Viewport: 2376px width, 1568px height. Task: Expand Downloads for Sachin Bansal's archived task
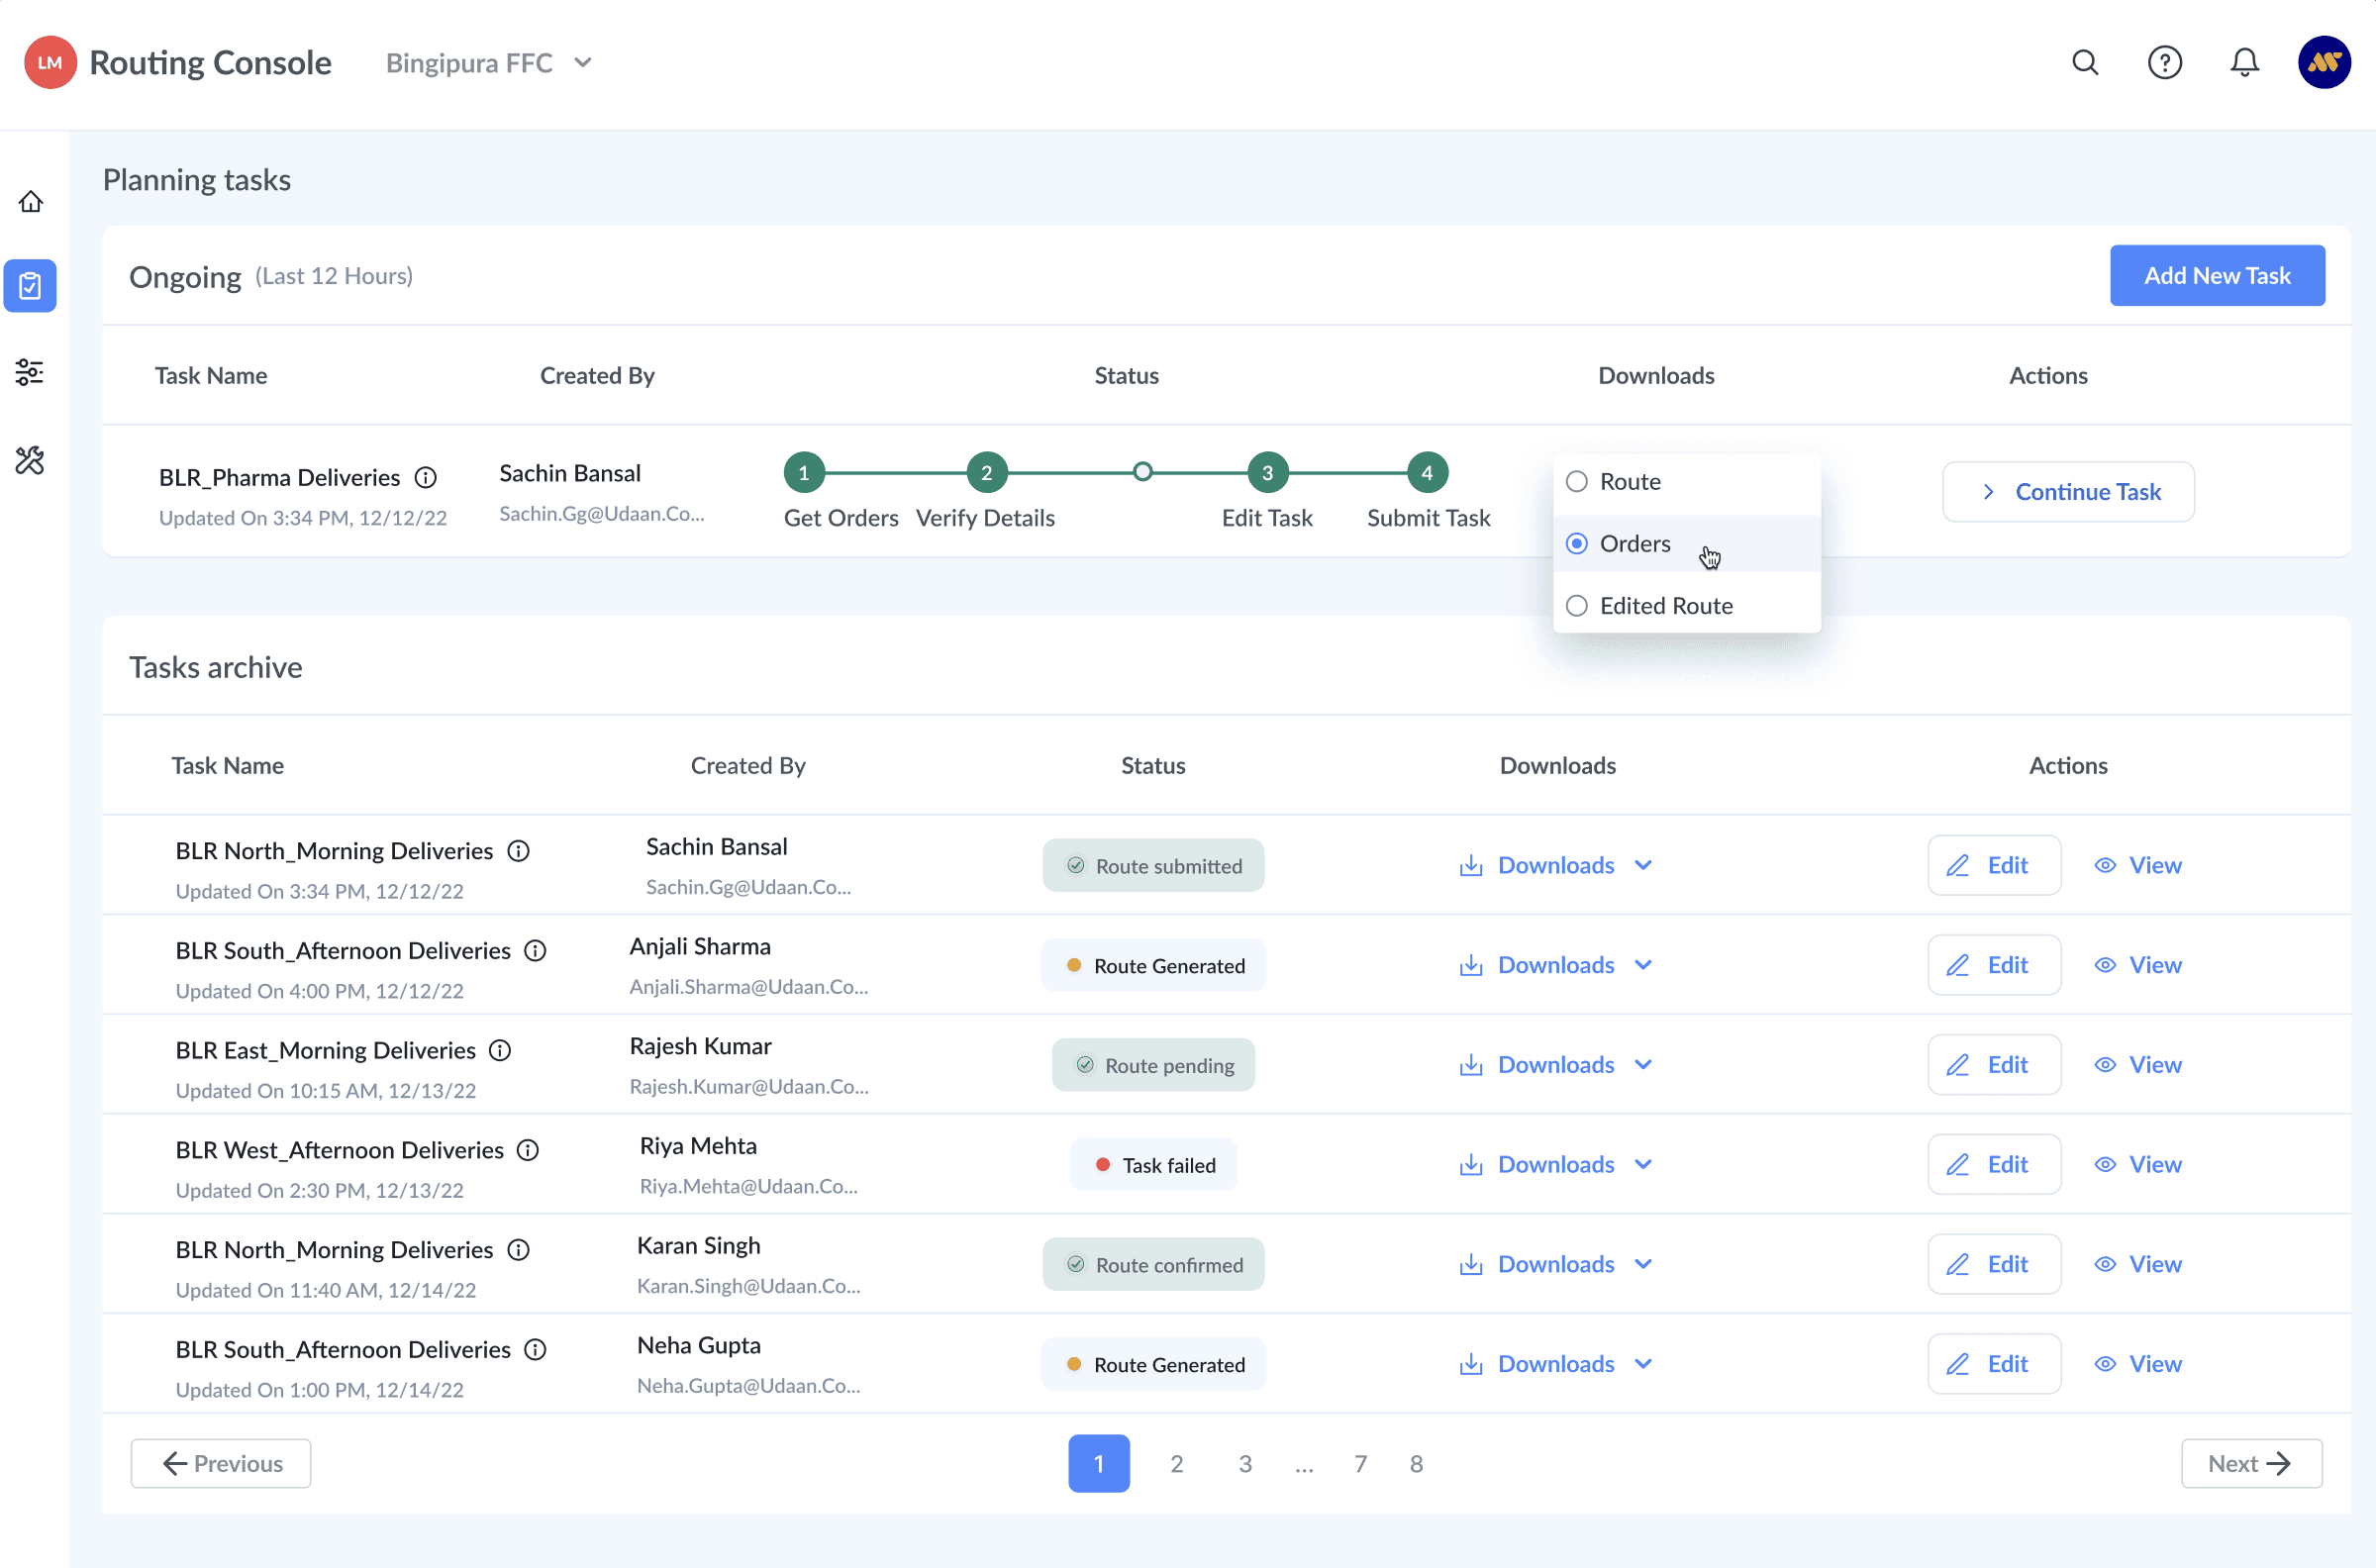(x=1556, y=865)
